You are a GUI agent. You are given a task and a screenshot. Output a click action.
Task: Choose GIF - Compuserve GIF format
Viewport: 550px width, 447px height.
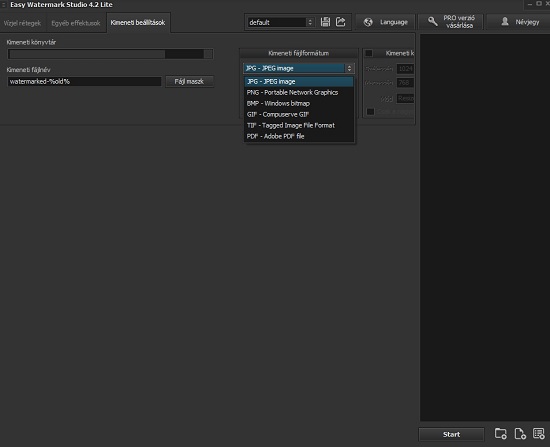coord(299,114)
